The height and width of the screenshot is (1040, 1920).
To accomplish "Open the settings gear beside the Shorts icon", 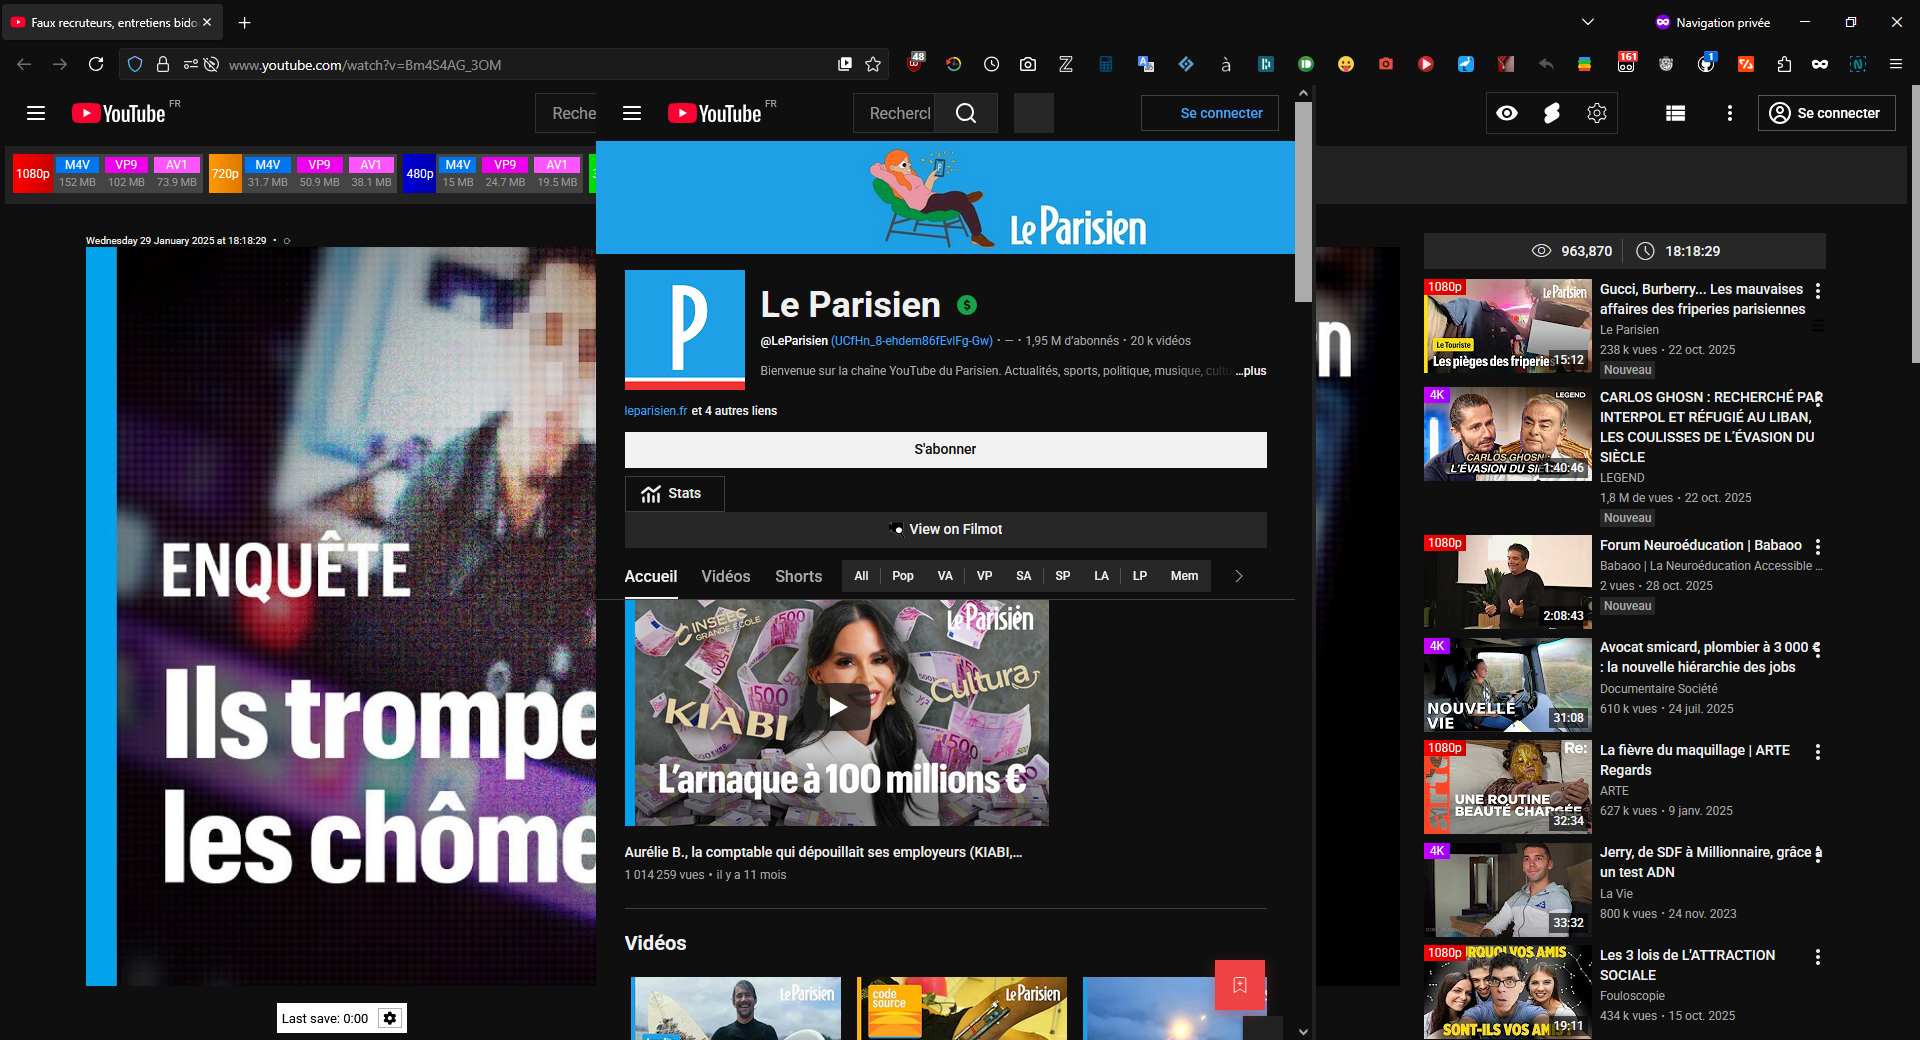I will coord(1596,113).
